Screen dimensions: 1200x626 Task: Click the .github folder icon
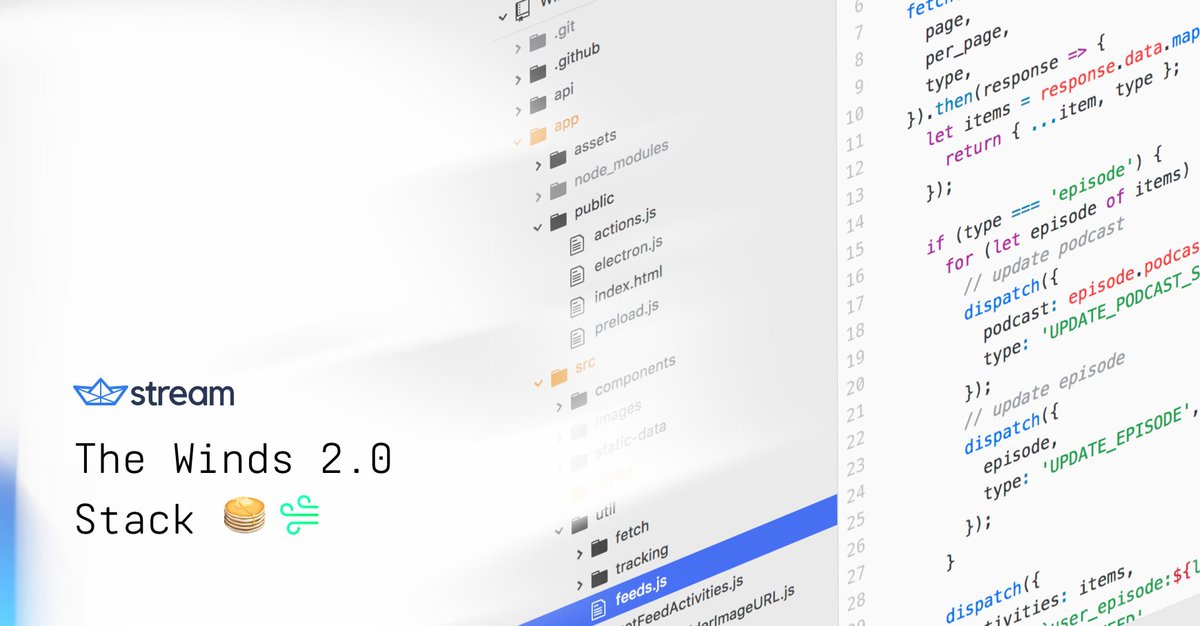538,72
